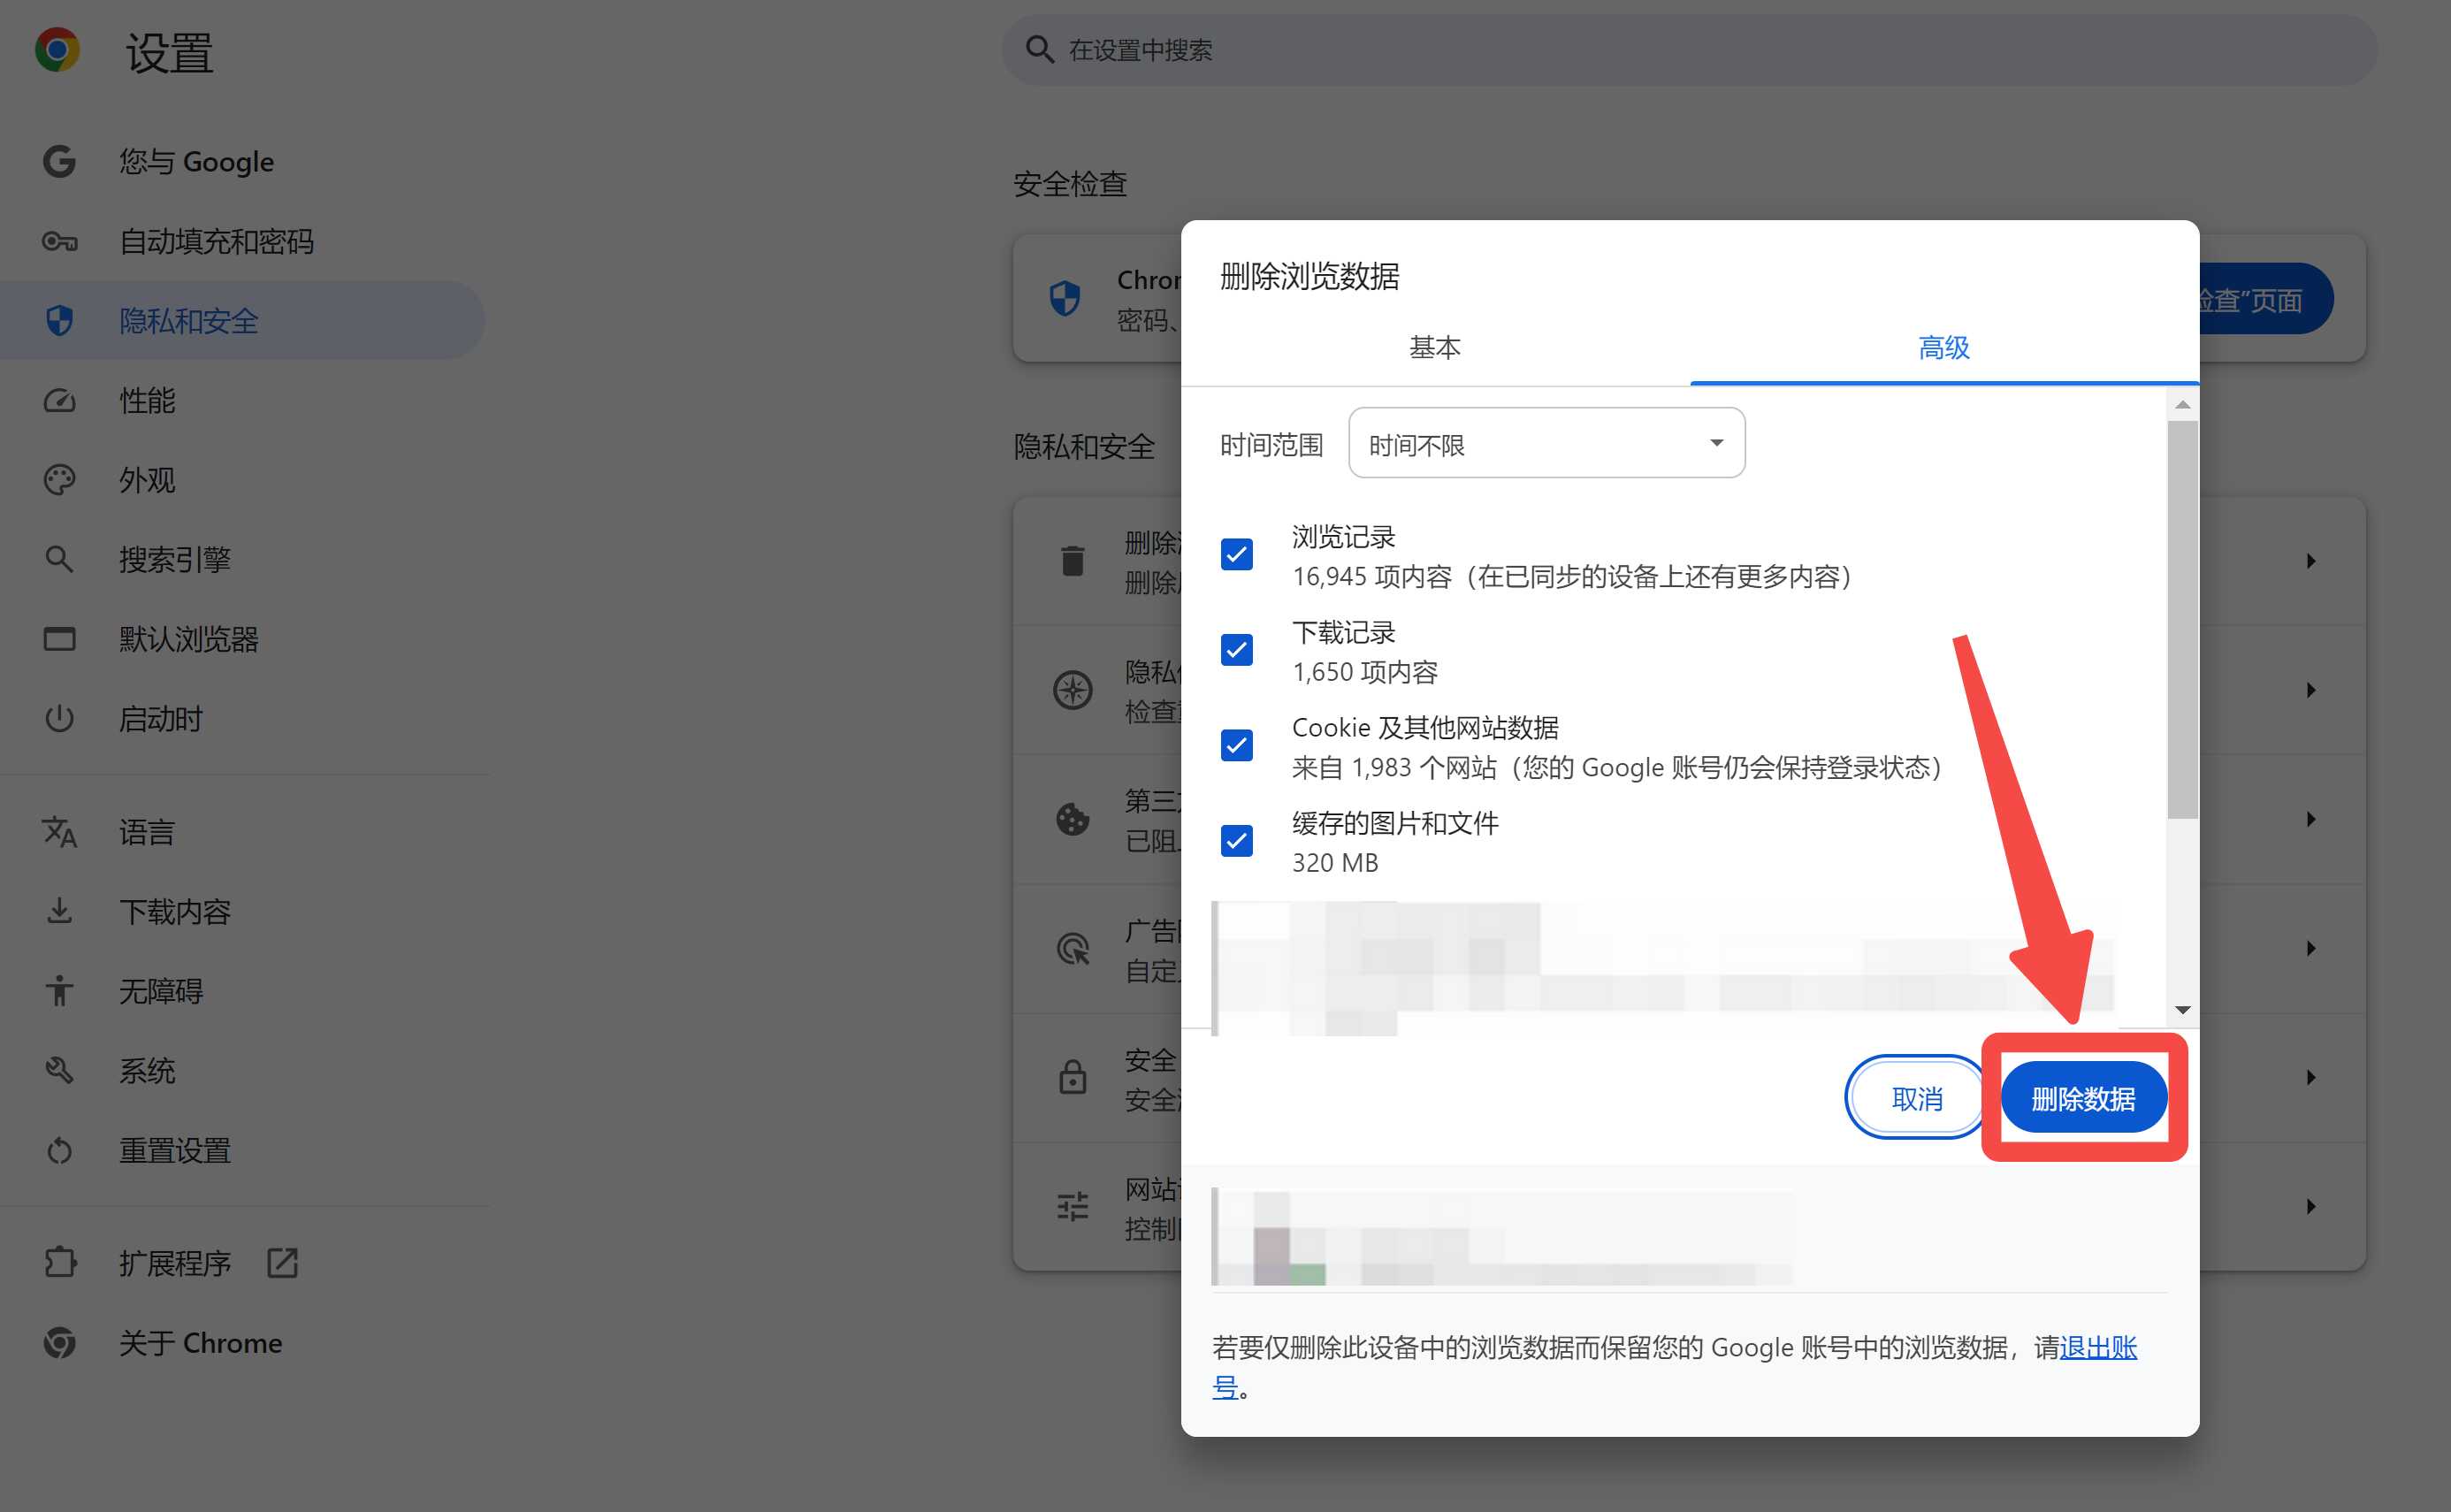Click the Chrome icon for 关于 Chrome
2451x1512 pixels.
point(59,1343)
